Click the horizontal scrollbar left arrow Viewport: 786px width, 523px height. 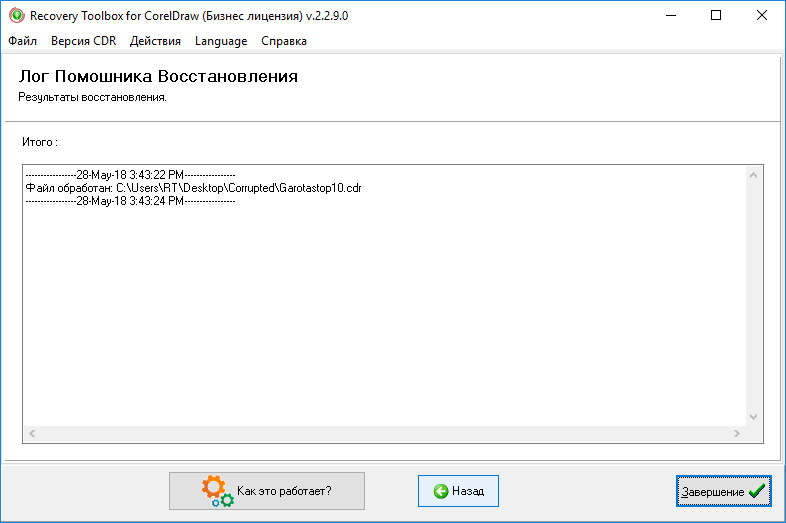click(32, 433)
